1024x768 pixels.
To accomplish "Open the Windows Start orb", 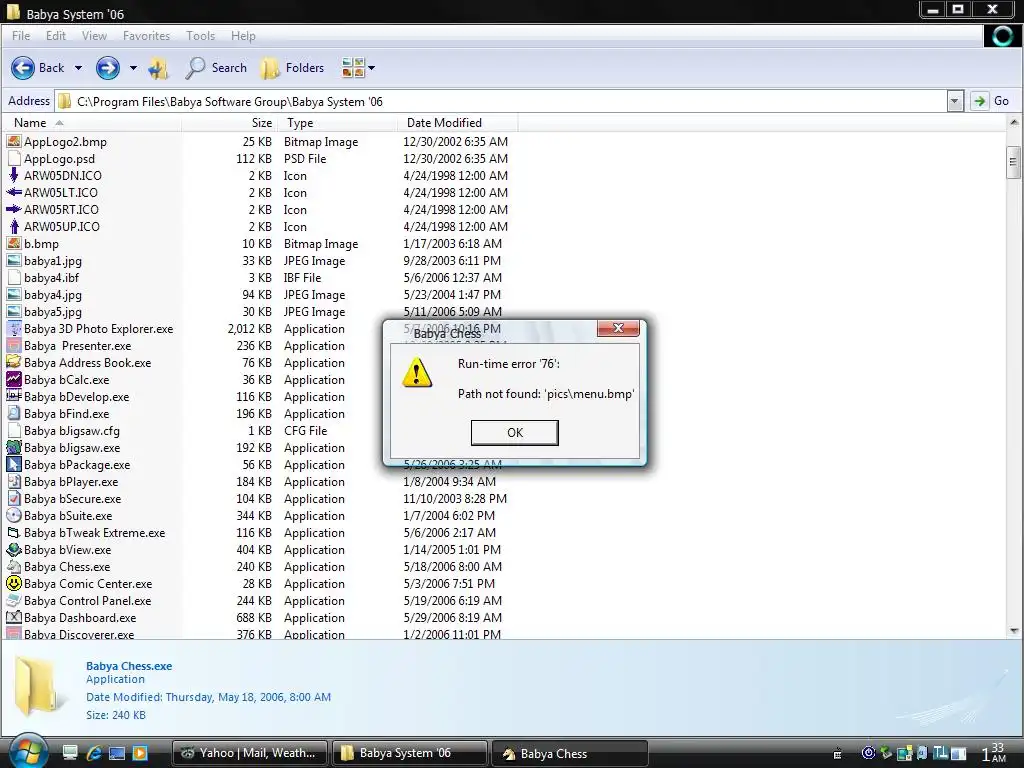I will (27, 751).
